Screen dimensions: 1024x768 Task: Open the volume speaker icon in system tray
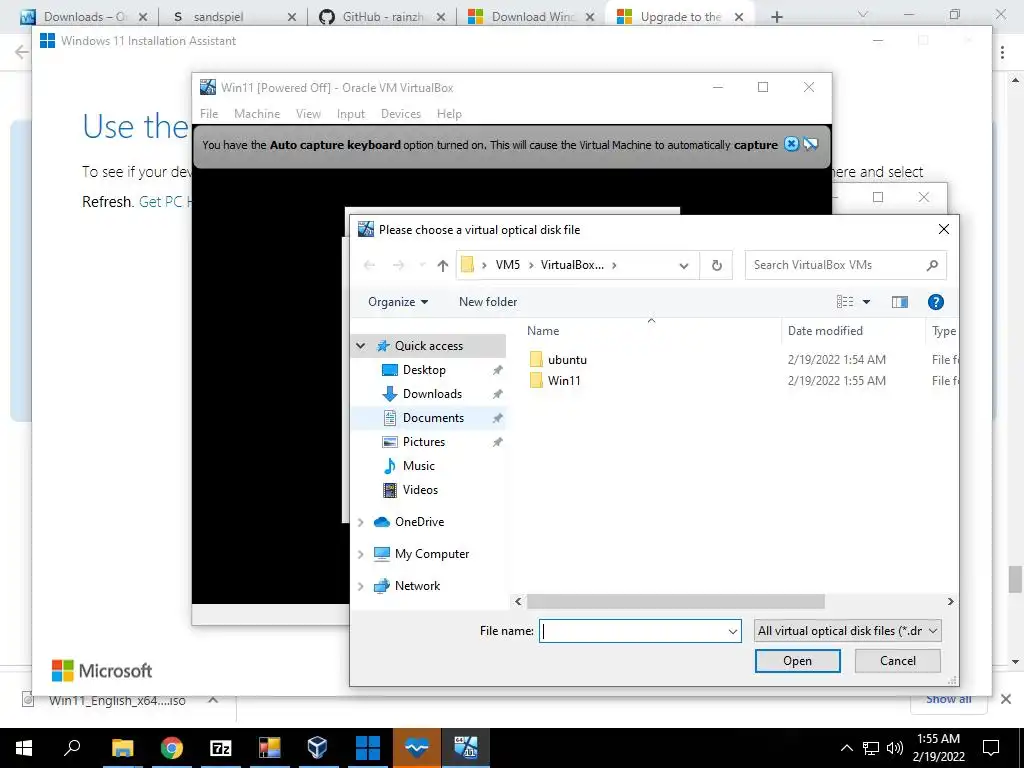[x=895, y=748]
